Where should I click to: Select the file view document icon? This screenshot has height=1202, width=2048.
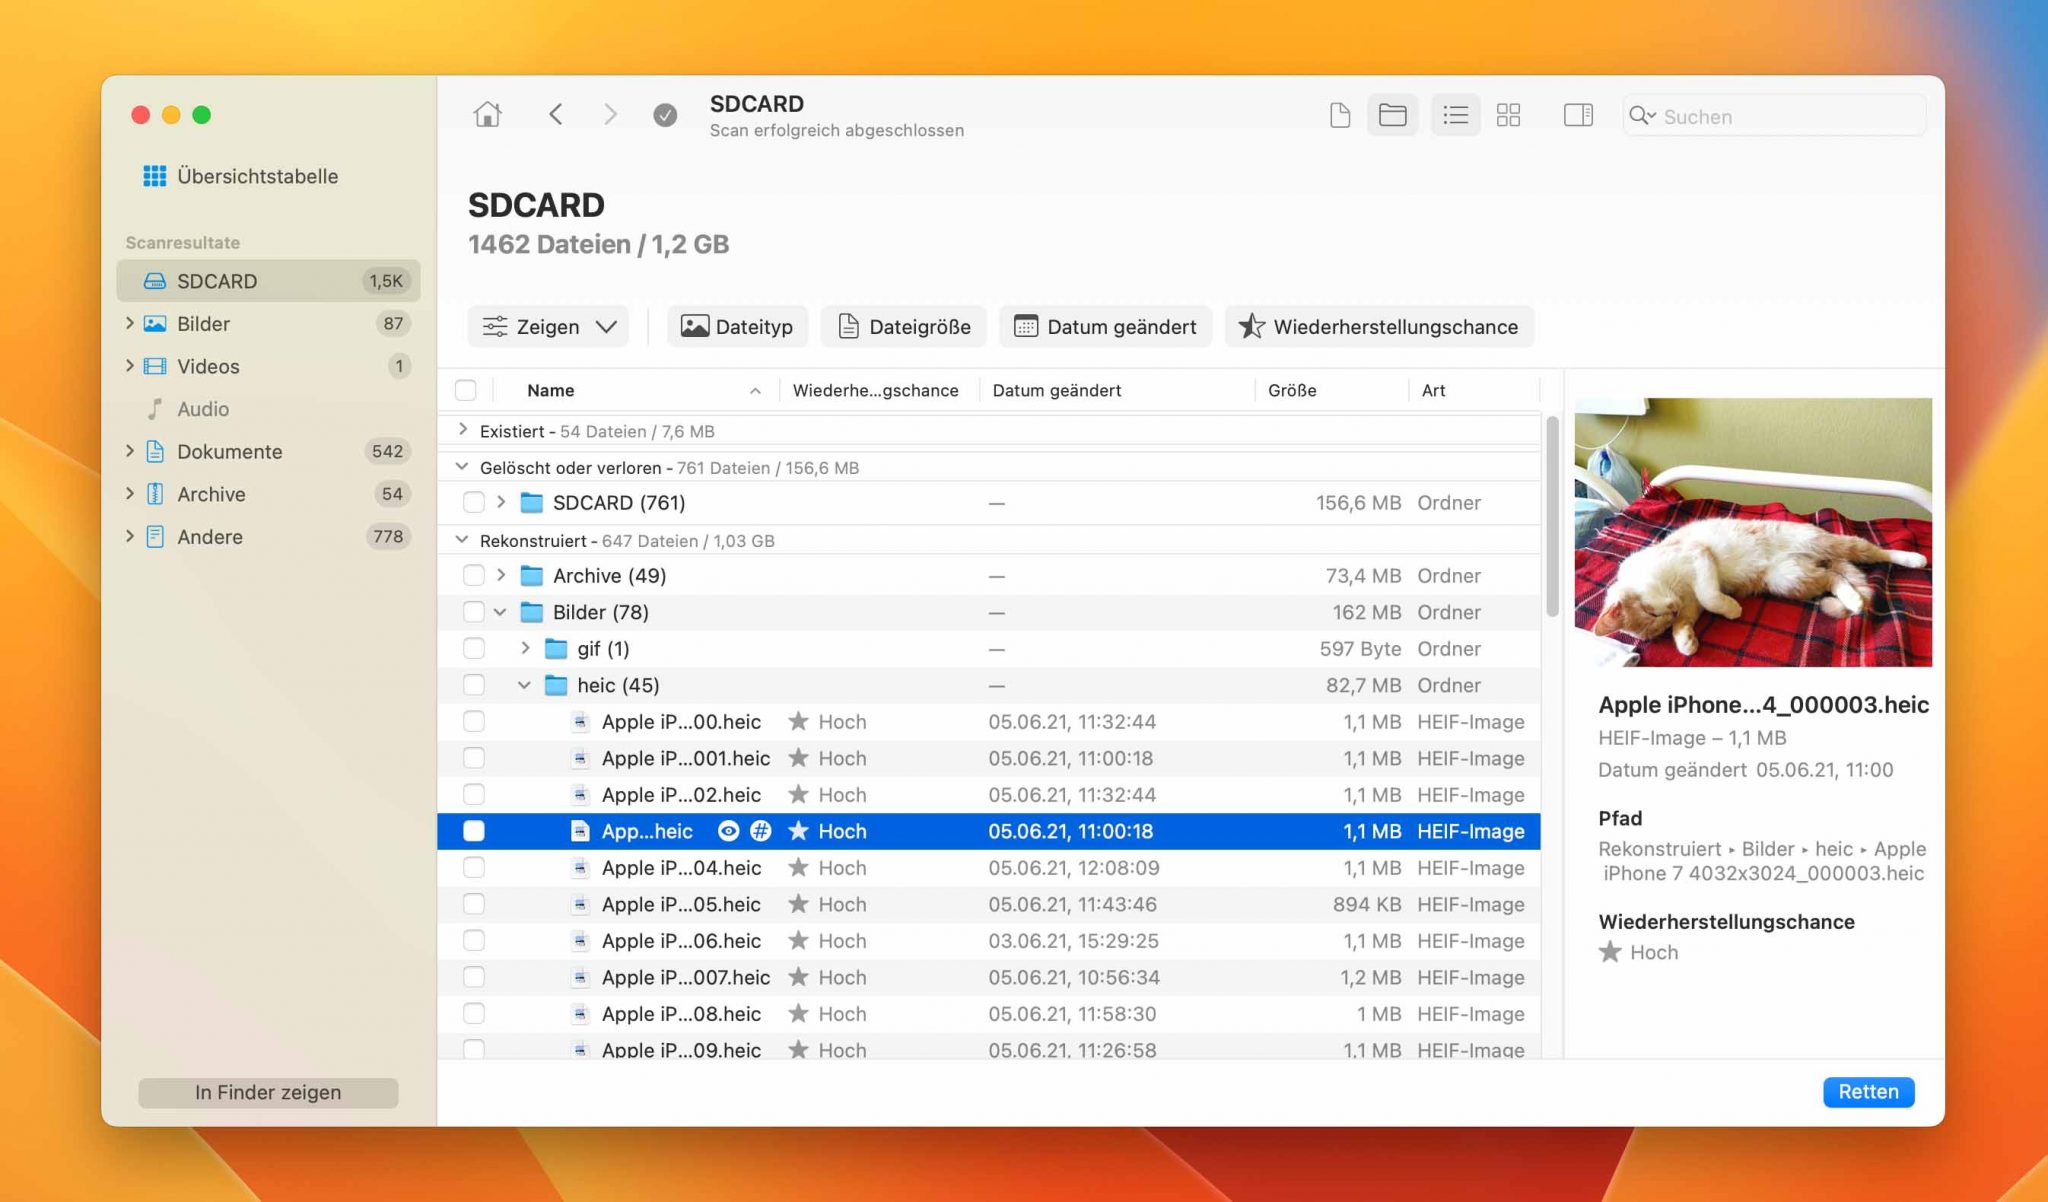tap(1340, 115)
